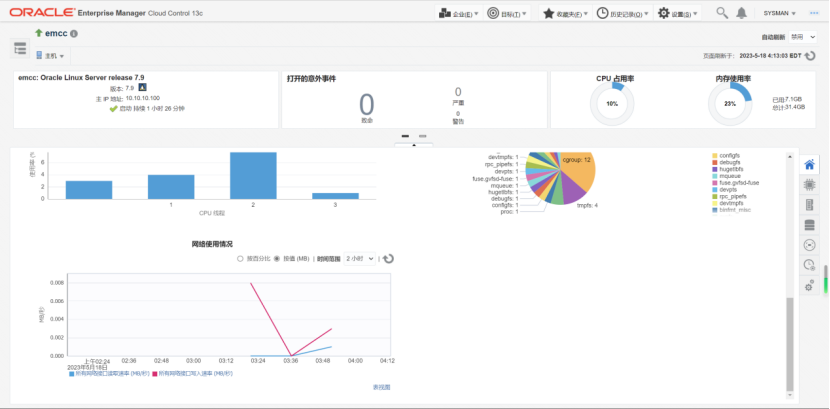Click the CPU 占用率 10% donut gauge
Screen dimensions: 830x409
612,104
